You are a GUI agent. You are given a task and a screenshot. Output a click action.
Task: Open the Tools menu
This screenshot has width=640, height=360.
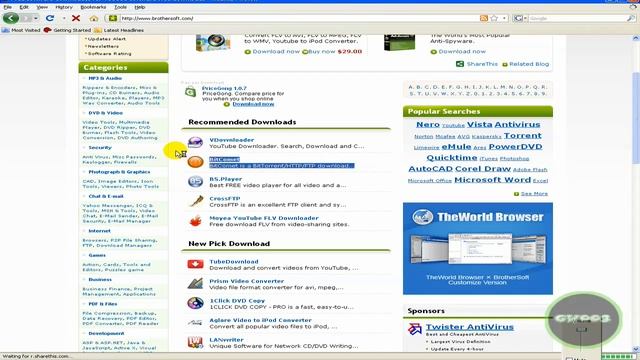pos(120,7)
